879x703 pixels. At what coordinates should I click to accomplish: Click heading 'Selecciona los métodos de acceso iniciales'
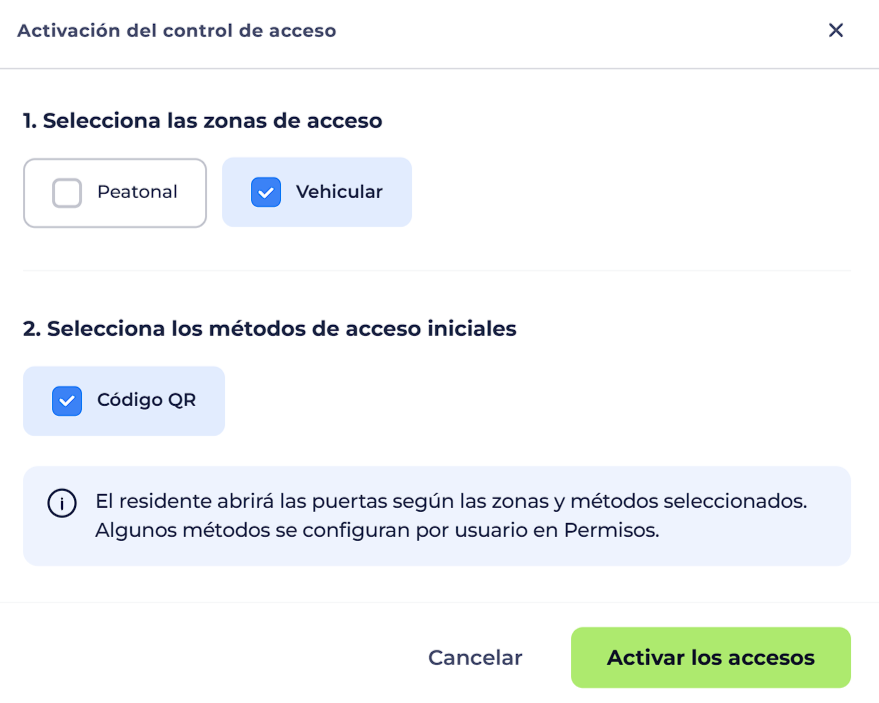coord(270,329)
